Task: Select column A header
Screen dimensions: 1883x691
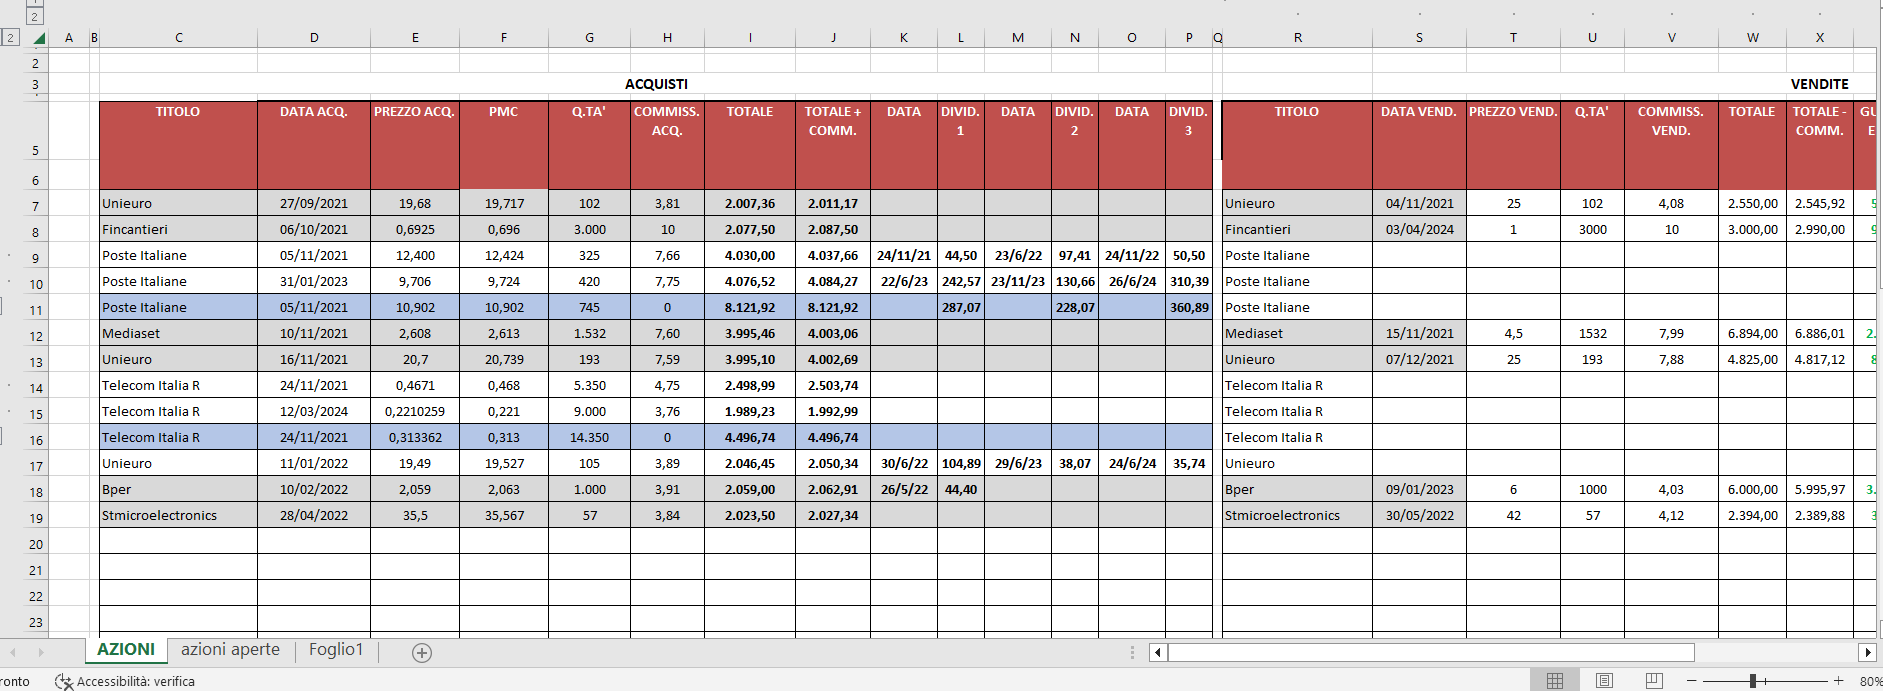Action: [x=69, y=38]
